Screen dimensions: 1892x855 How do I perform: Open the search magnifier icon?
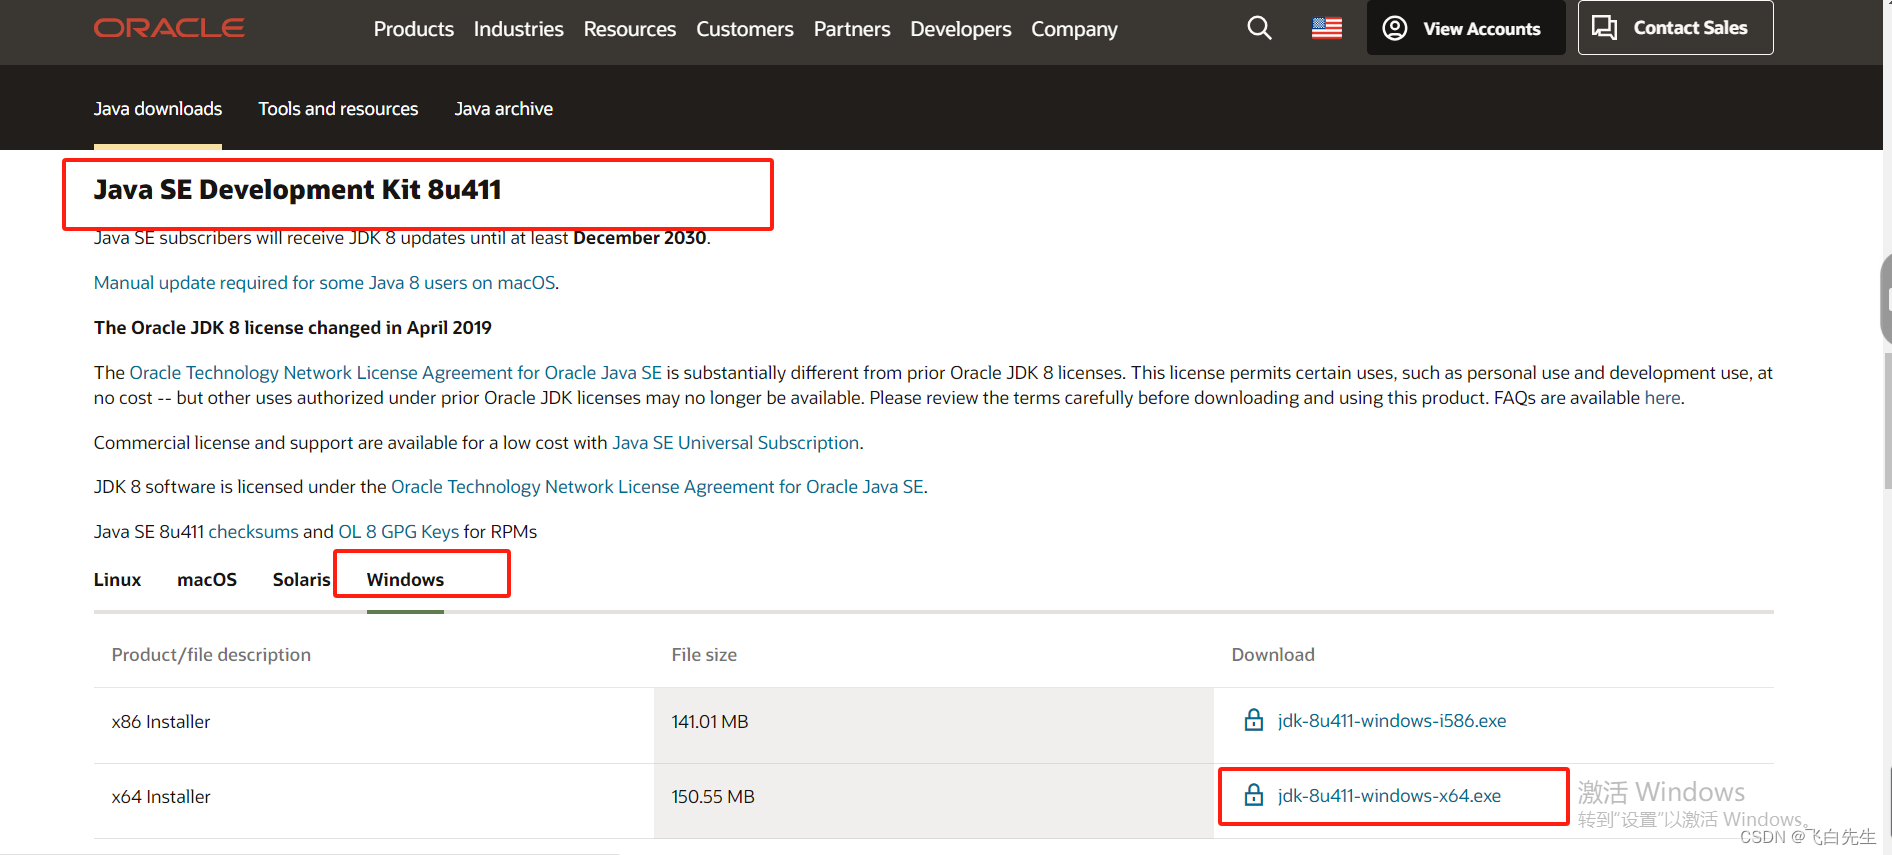click(1259, 28)
